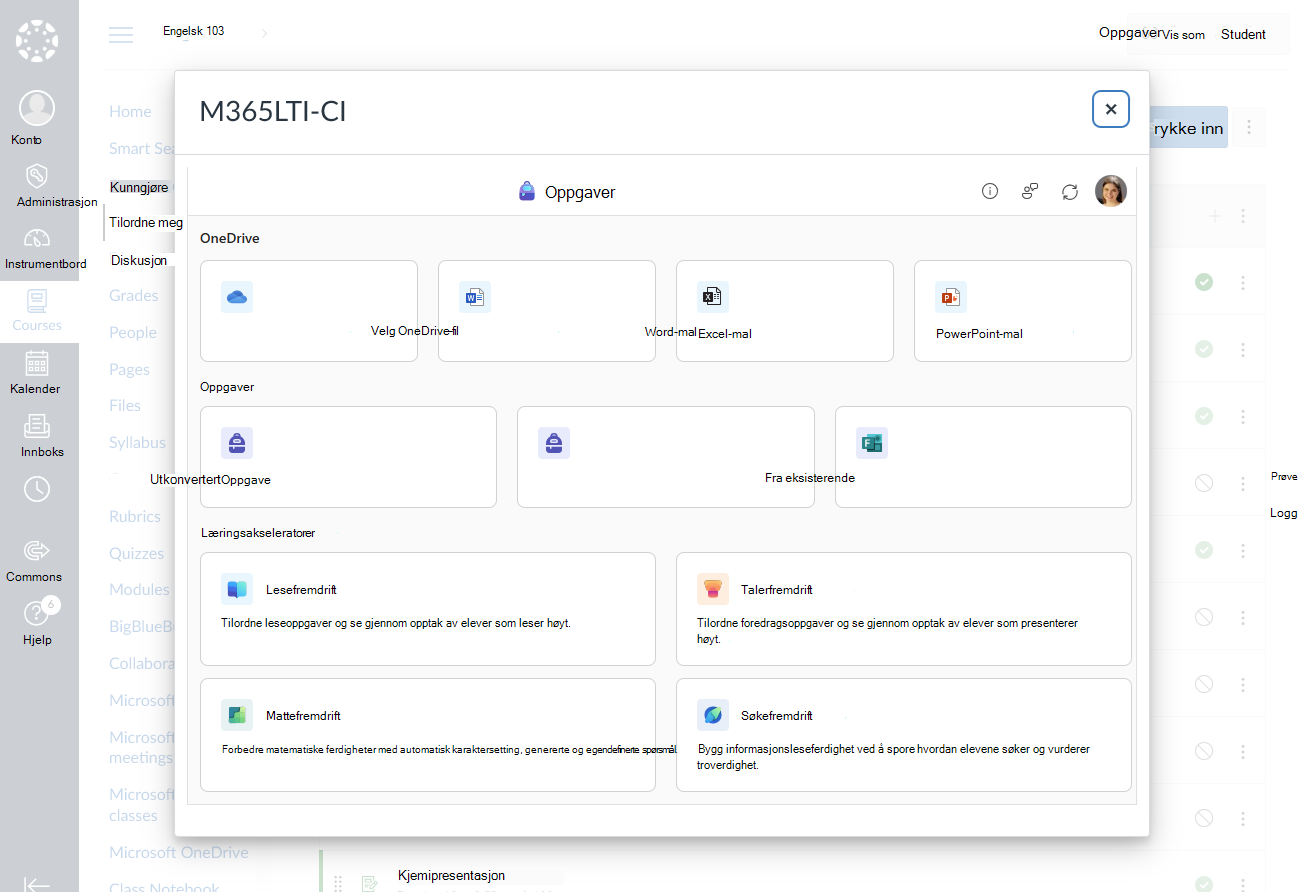This screenshot has width=1298, height=892.
Task: Open Administrasjon shield icon
Action: tap(37, 176)
